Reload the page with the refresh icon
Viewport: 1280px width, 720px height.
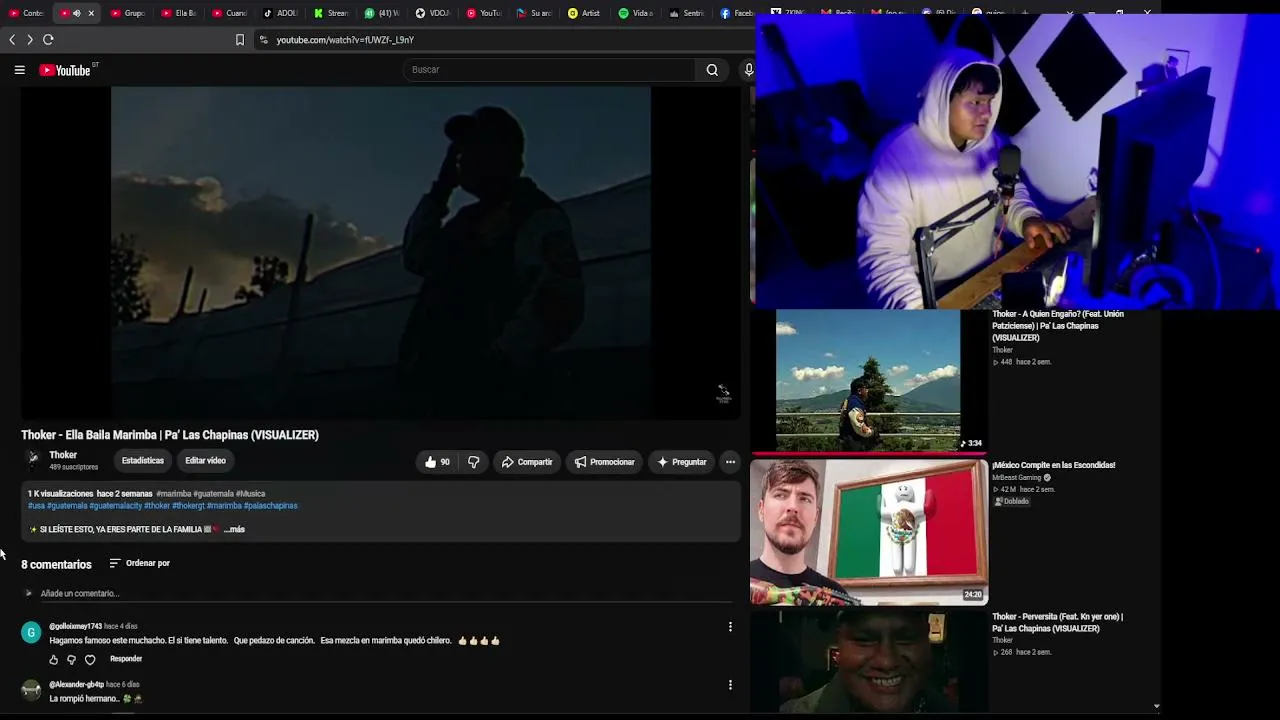click(48, 40)
